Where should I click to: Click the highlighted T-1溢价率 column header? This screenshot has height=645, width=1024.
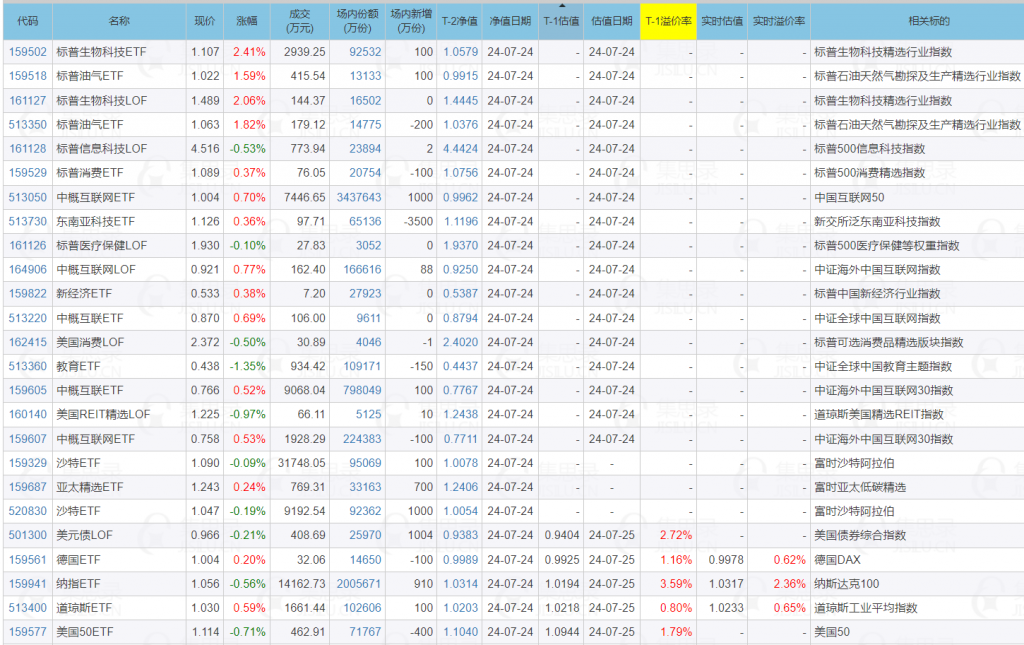tap(668, 21)
